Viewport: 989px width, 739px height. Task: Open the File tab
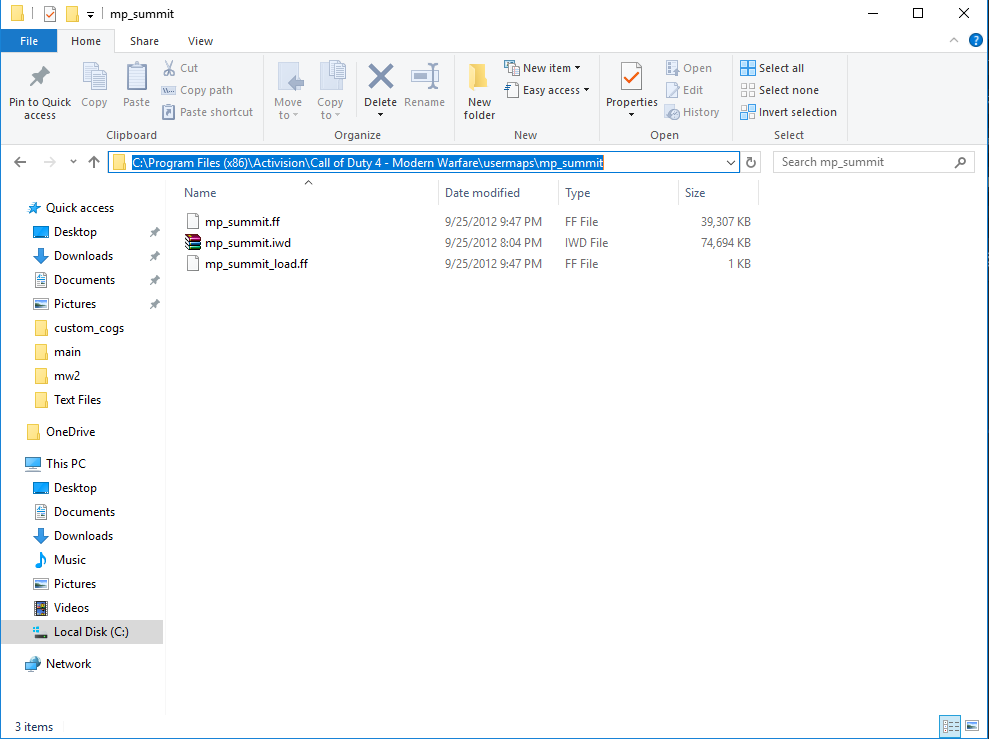click(29, 41)
